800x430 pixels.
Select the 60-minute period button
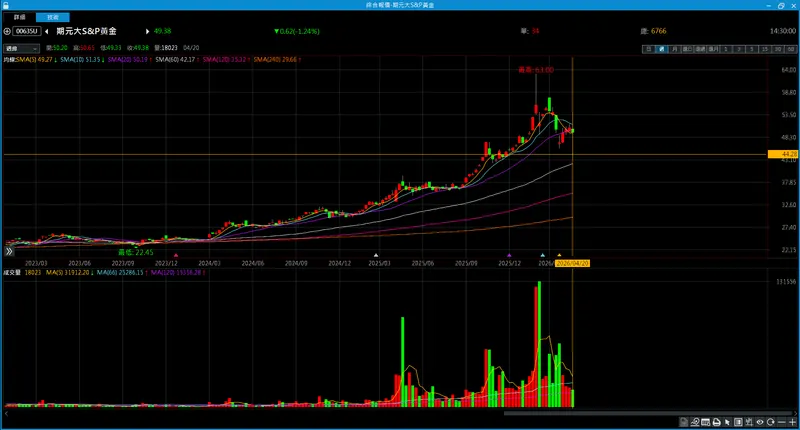790,49
